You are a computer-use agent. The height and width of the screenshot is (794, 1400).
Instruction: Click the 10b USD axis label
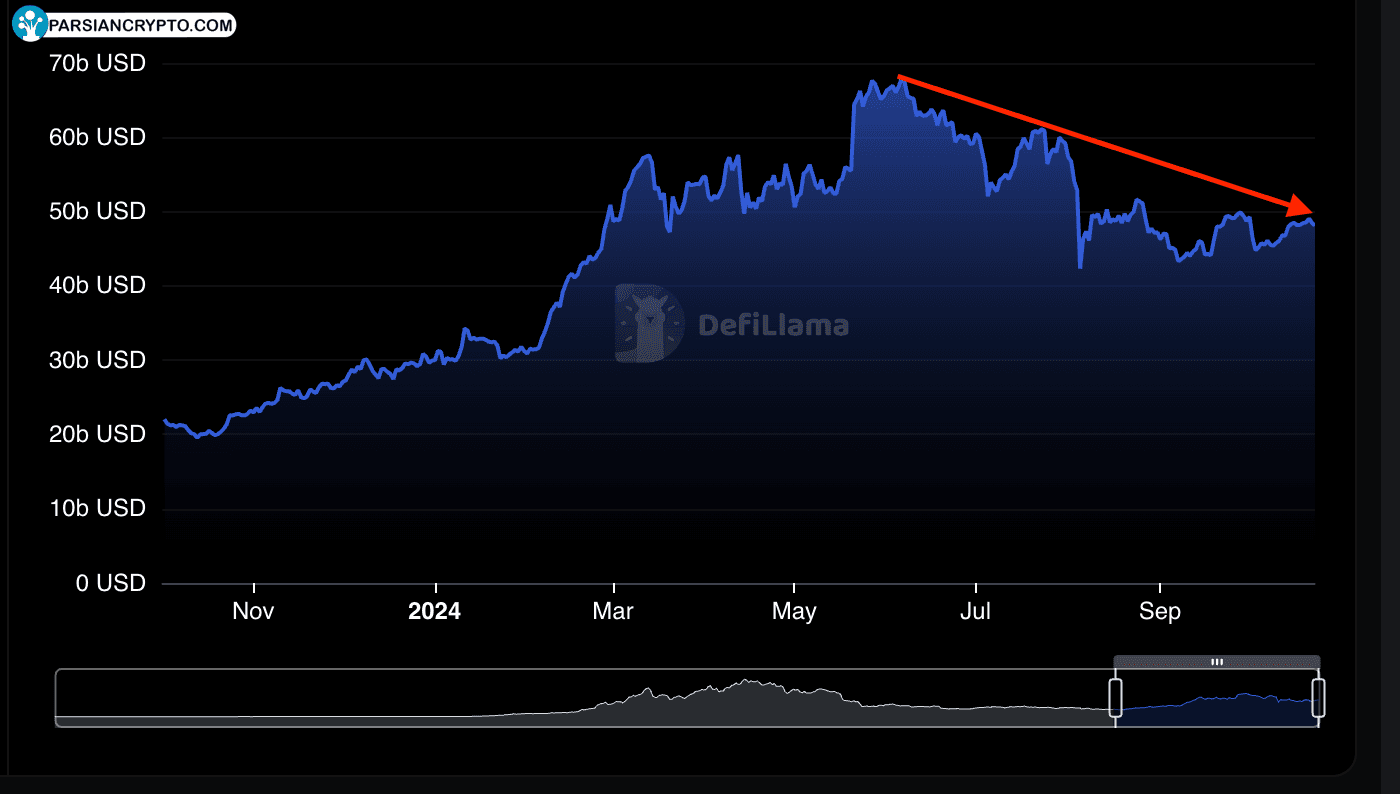coord(97,508)
